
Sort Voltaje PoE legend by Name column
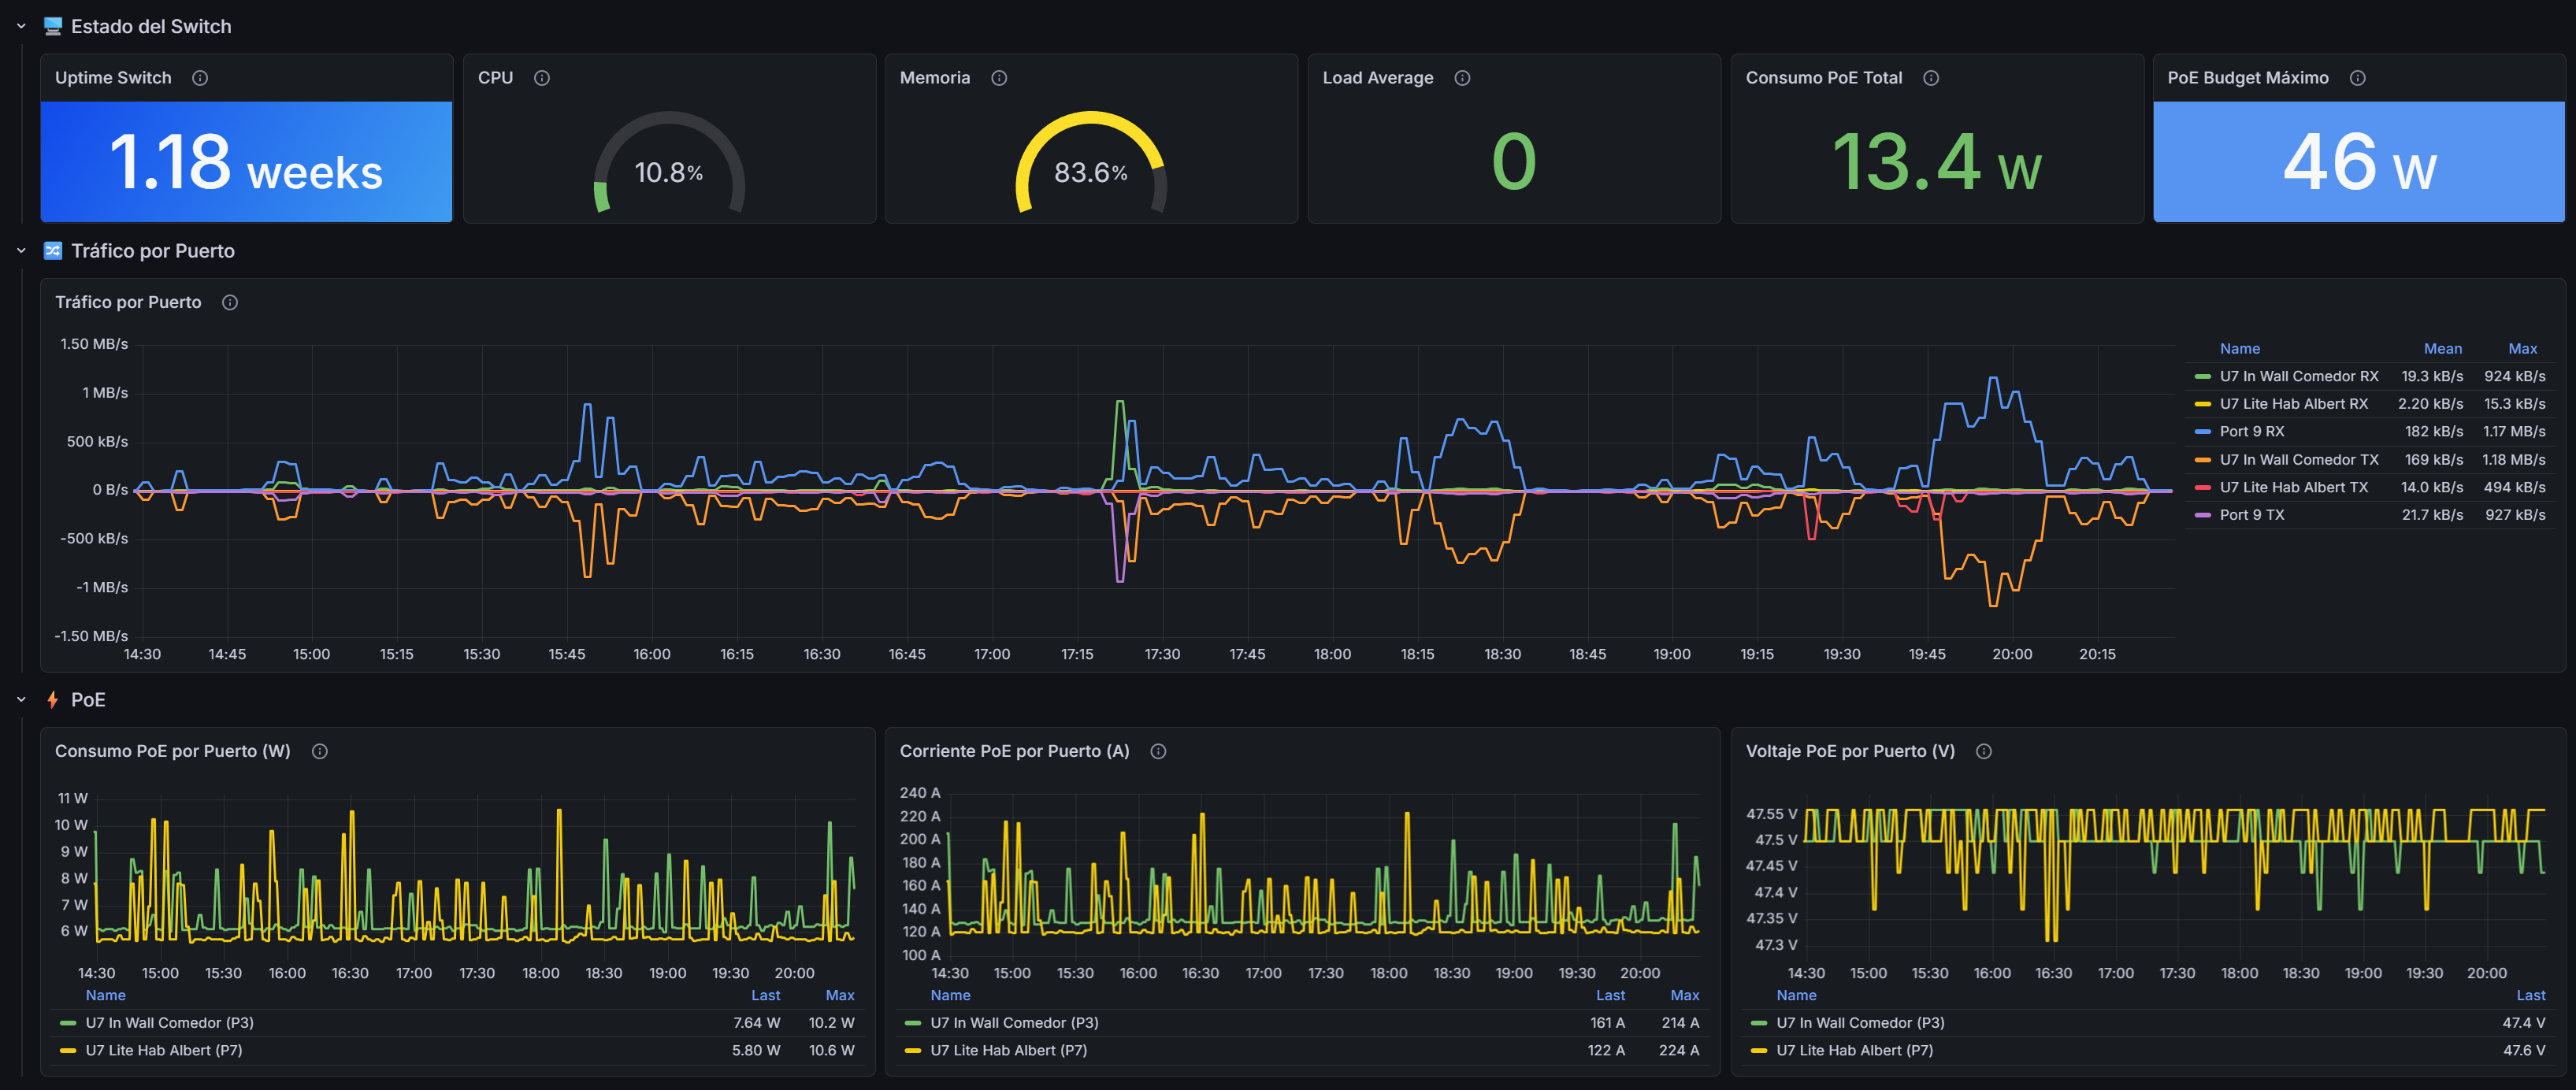tap(1796, 996)
